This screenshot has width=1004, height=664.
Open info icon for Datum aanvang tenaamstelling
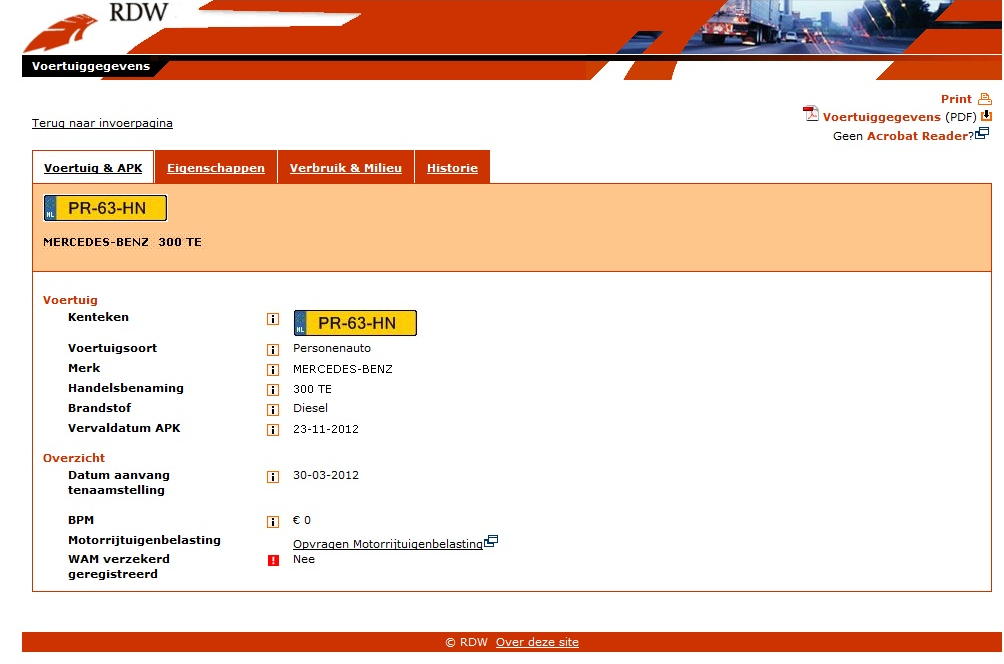pos(272,477)
